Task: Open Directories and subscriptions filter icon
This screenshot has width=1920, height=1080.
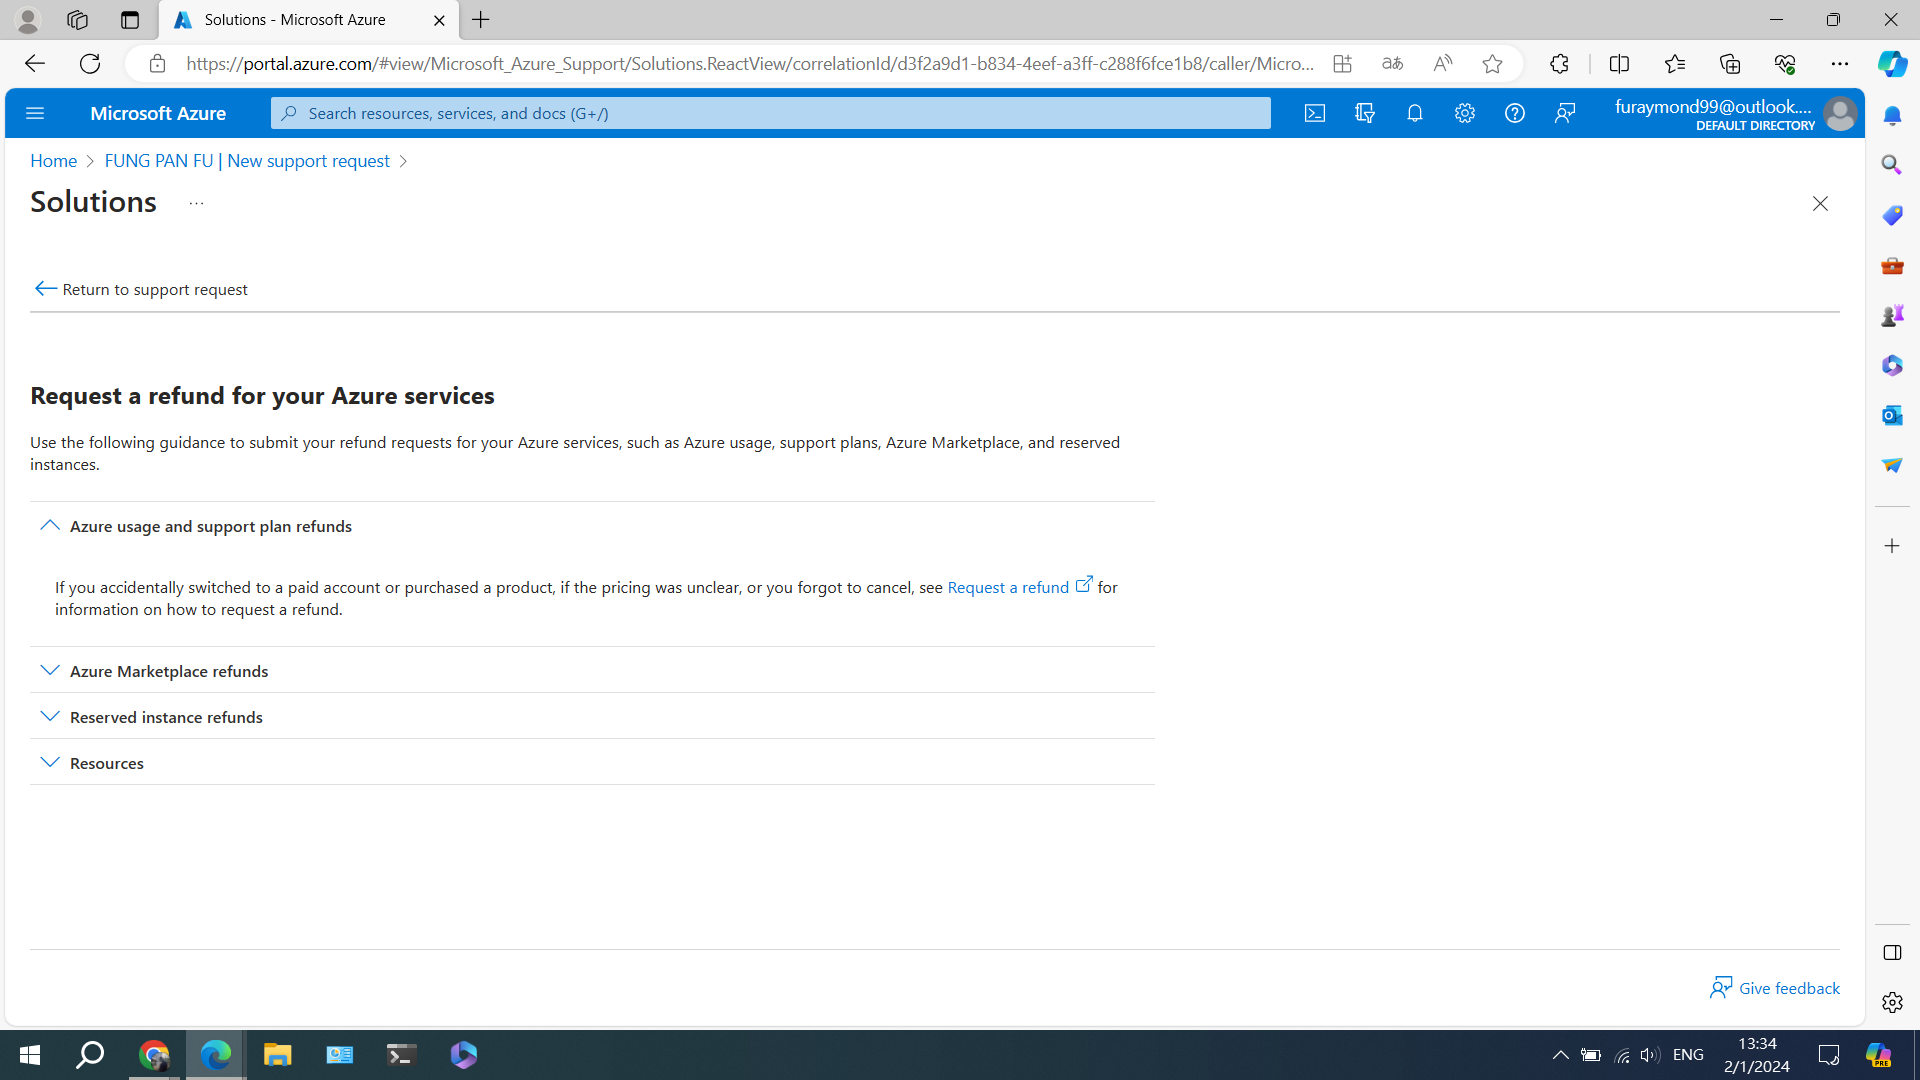Action: [1365, 113]
